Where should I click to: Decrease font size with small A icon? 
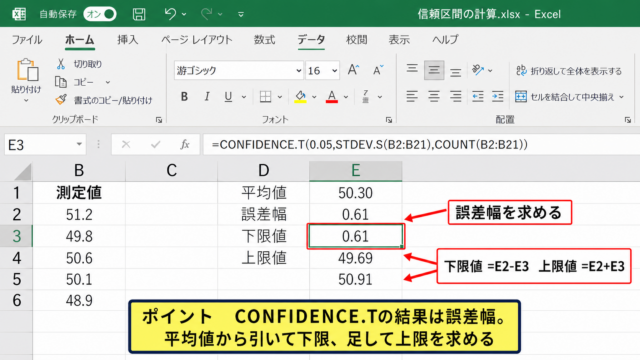(378, 70)
